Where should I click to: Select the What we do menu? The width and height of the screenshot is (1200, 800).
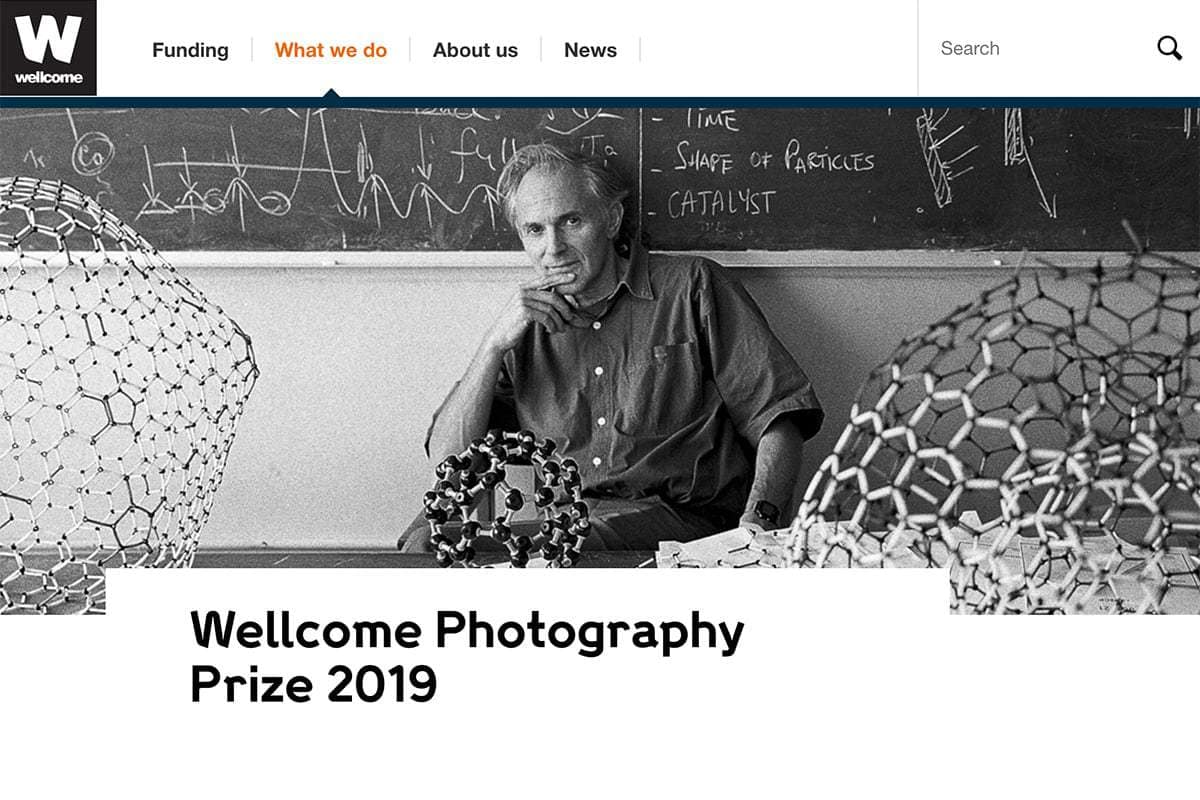click(x=330, y=50)
